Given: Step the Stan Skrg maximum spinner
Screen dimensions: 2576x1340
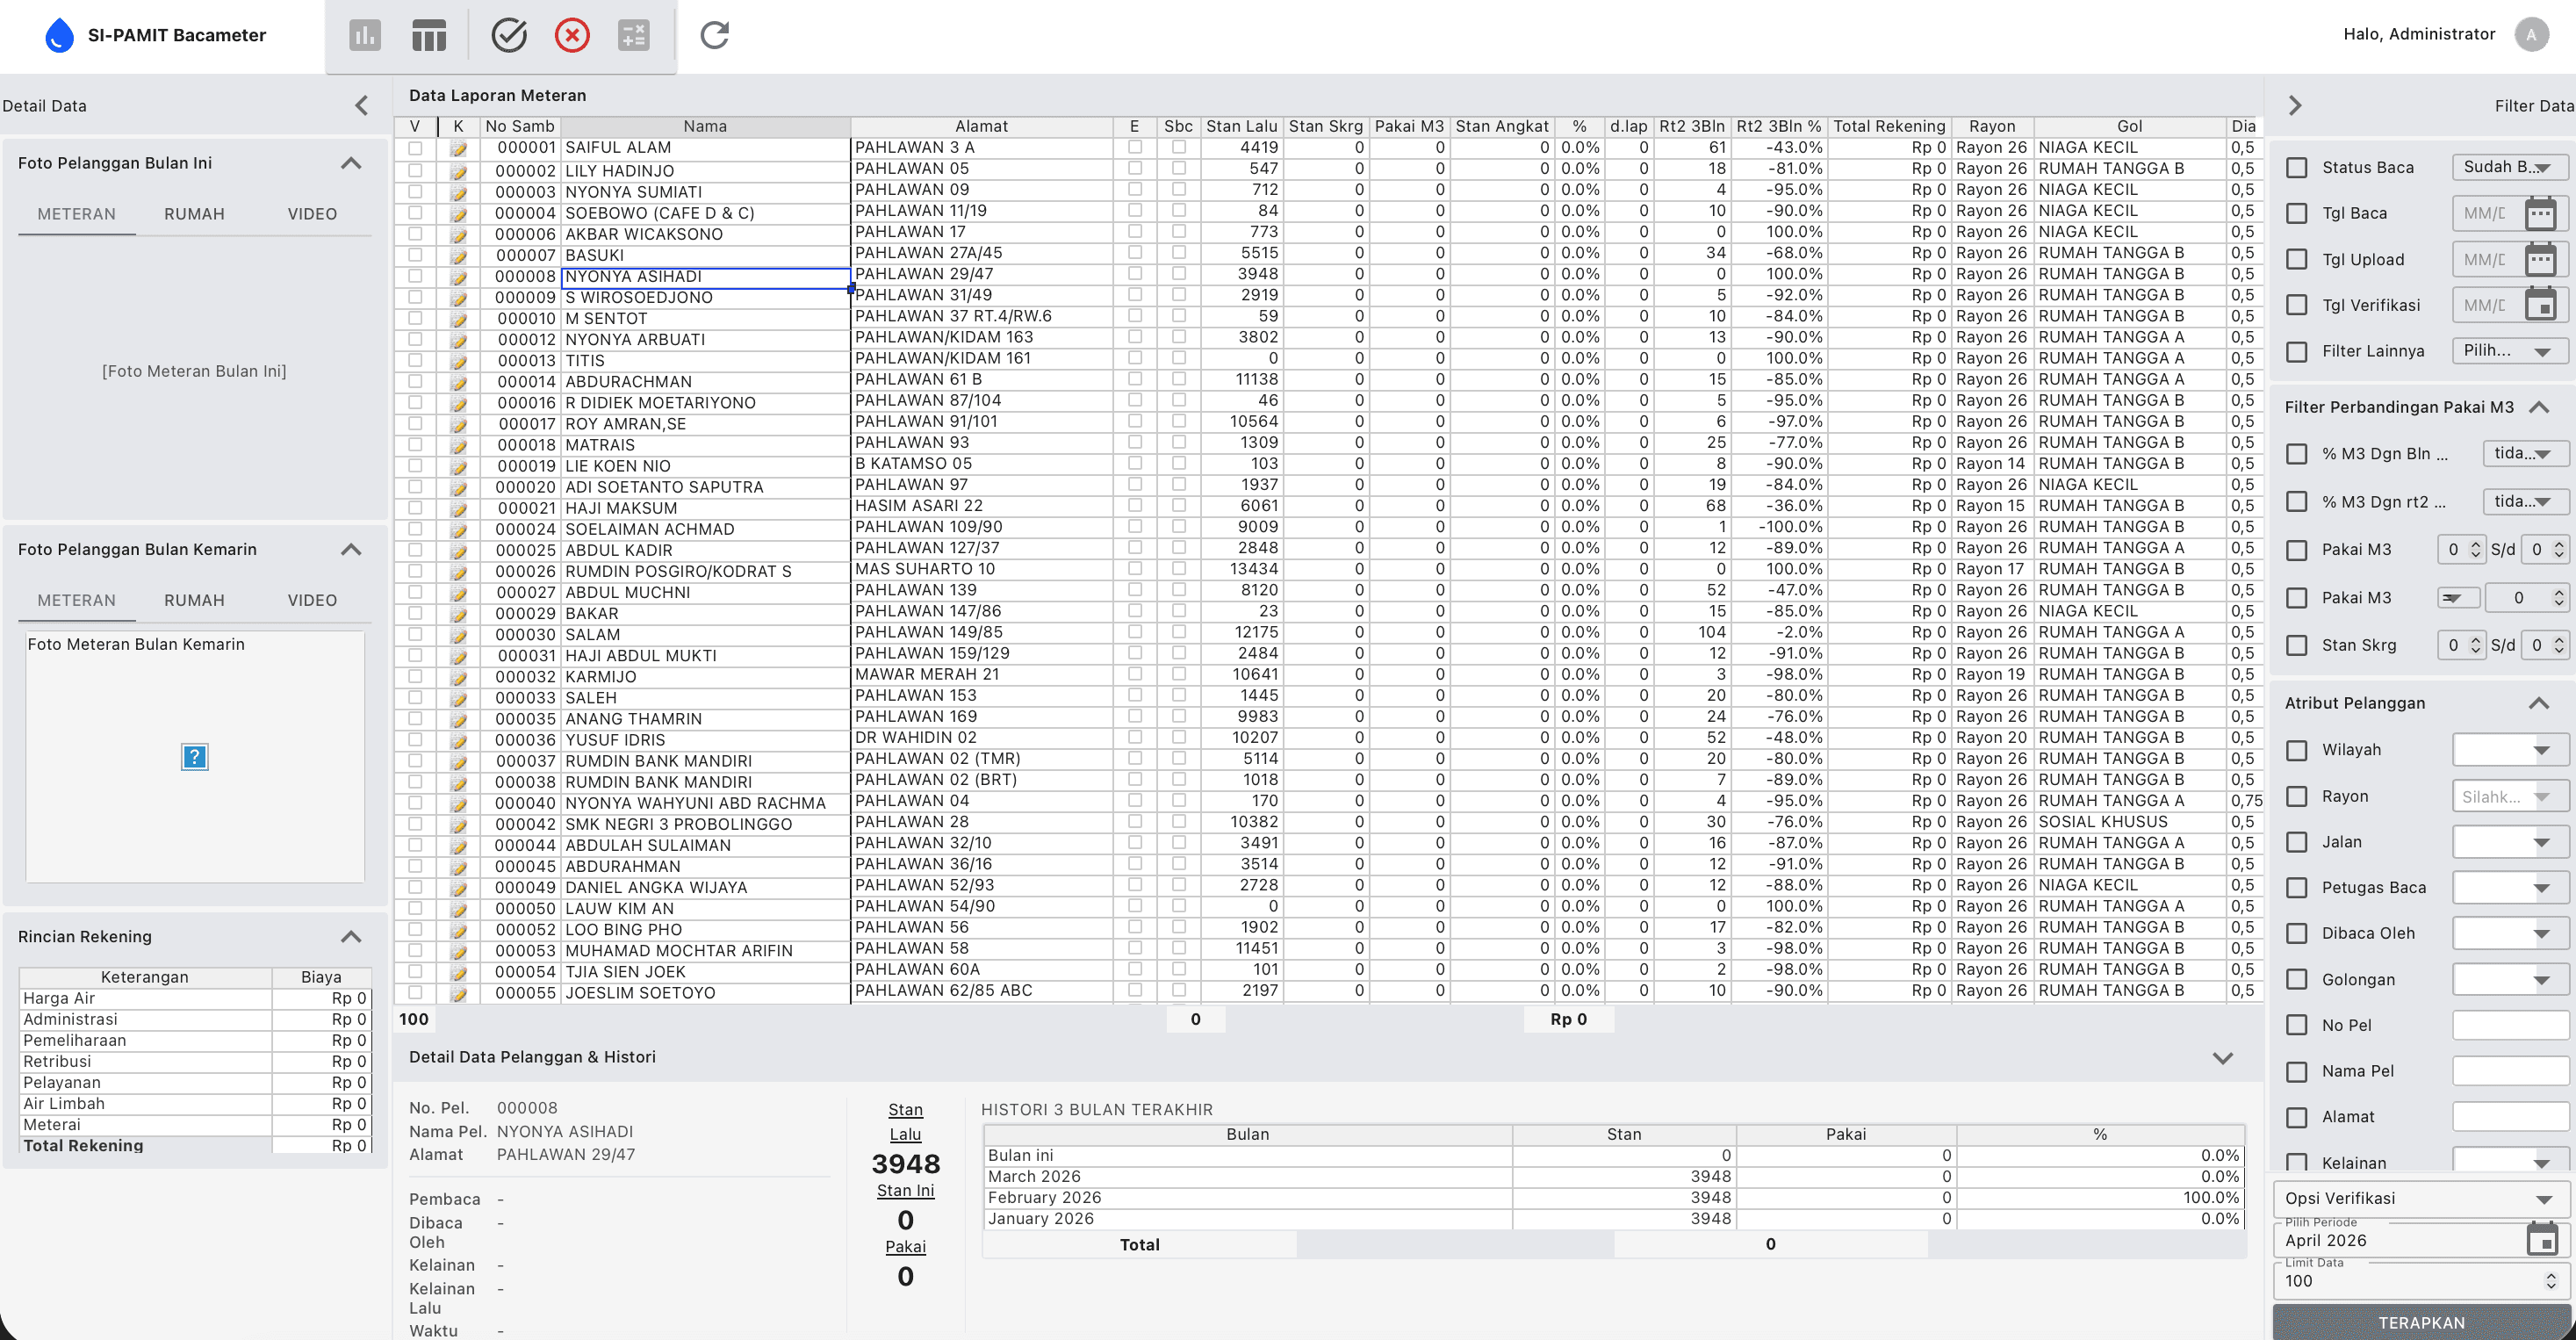Looking at the screenshot, I should coord(2559,645).
